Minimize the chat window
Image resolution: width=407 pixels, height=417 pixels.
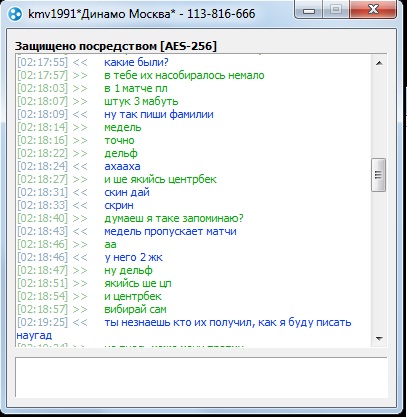tap(309, 10)
